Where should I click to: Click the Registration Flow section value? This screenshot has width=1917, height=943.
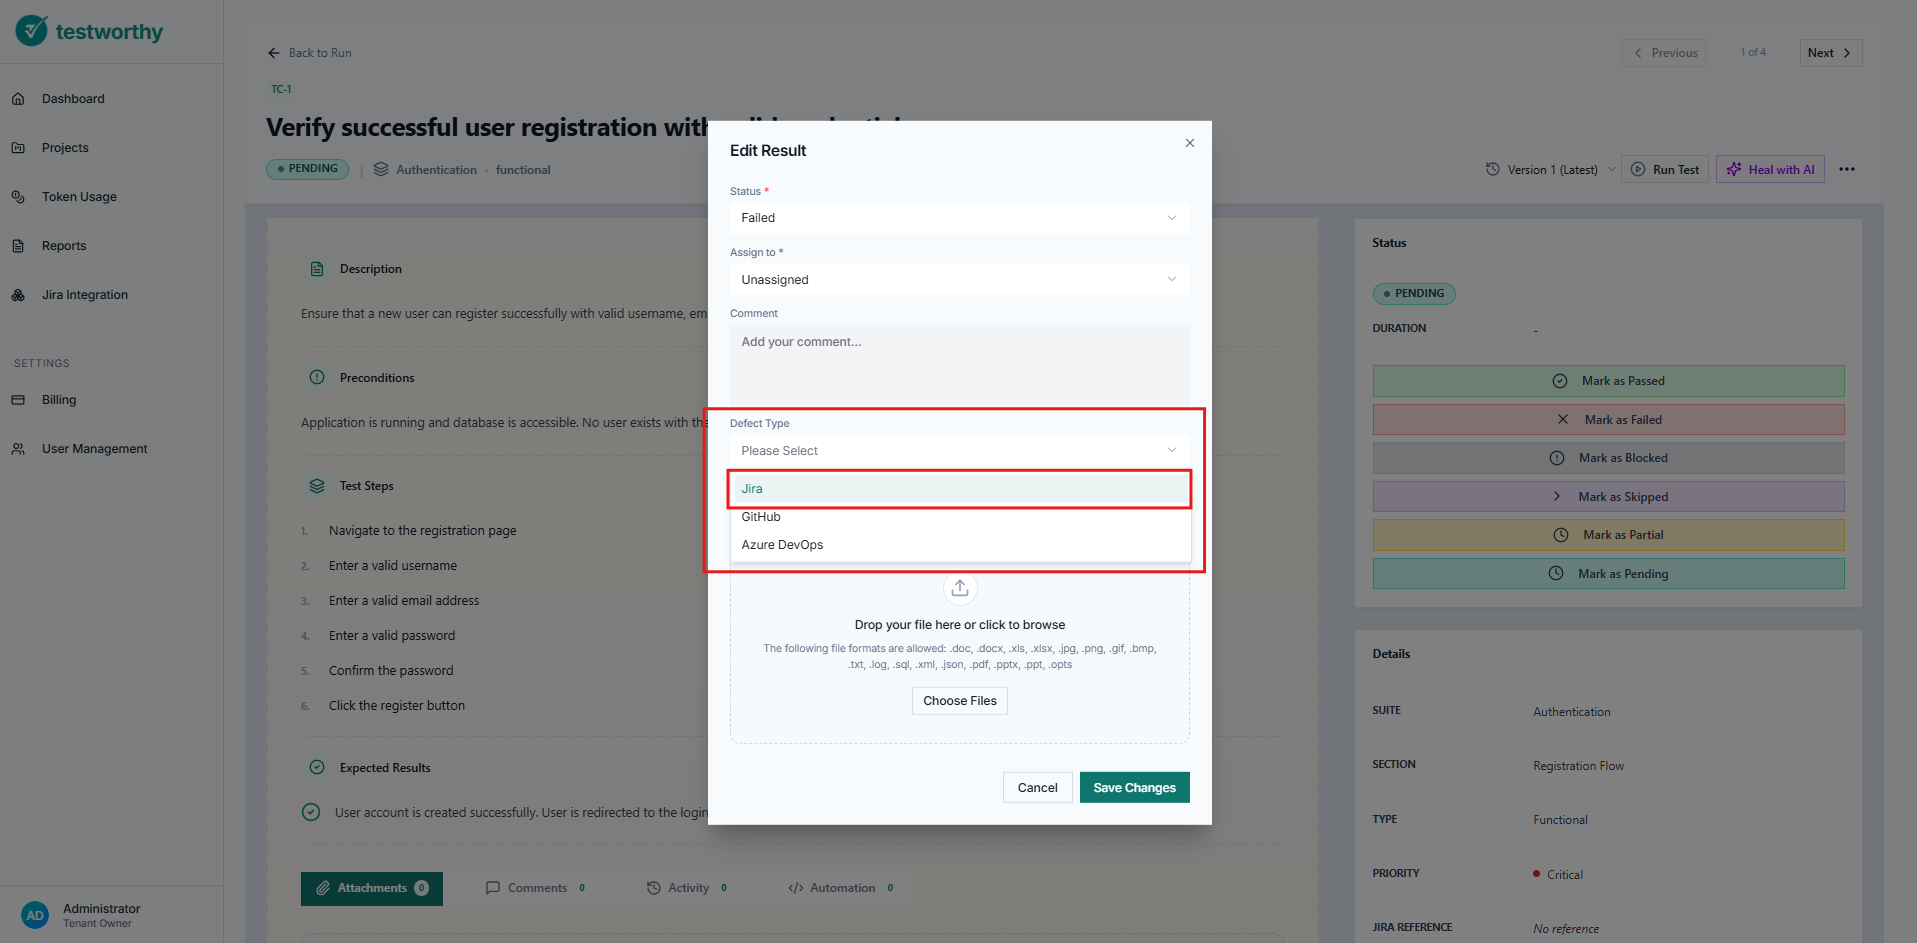(x=1578, y=766)
